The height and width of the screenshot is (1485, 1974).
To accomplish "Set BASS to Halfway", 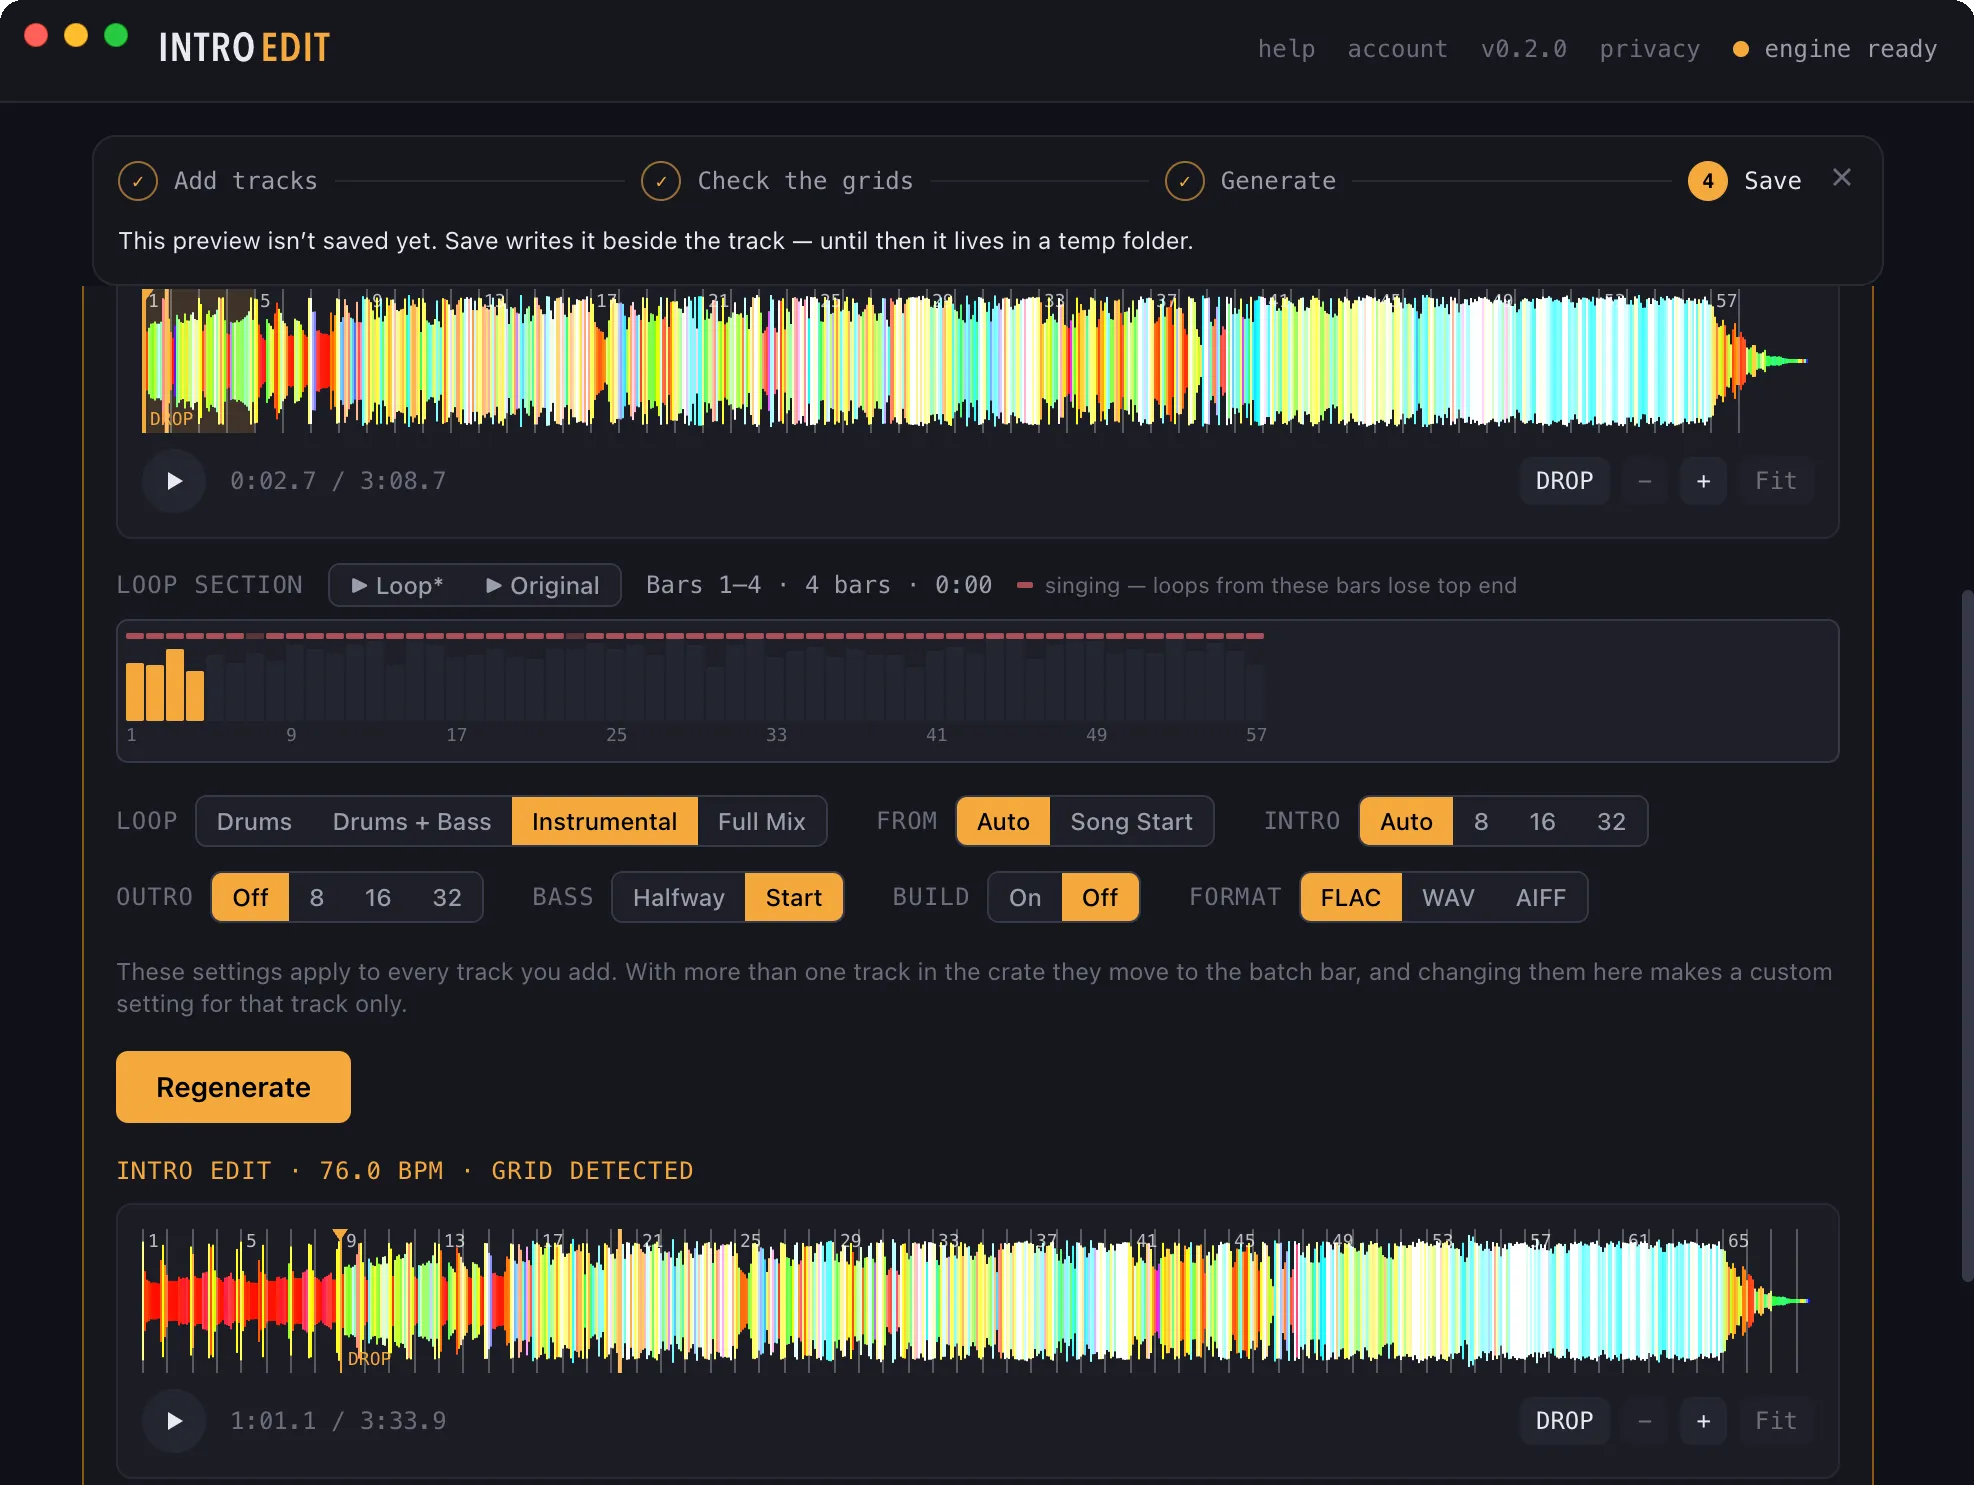I will point(678,898).
